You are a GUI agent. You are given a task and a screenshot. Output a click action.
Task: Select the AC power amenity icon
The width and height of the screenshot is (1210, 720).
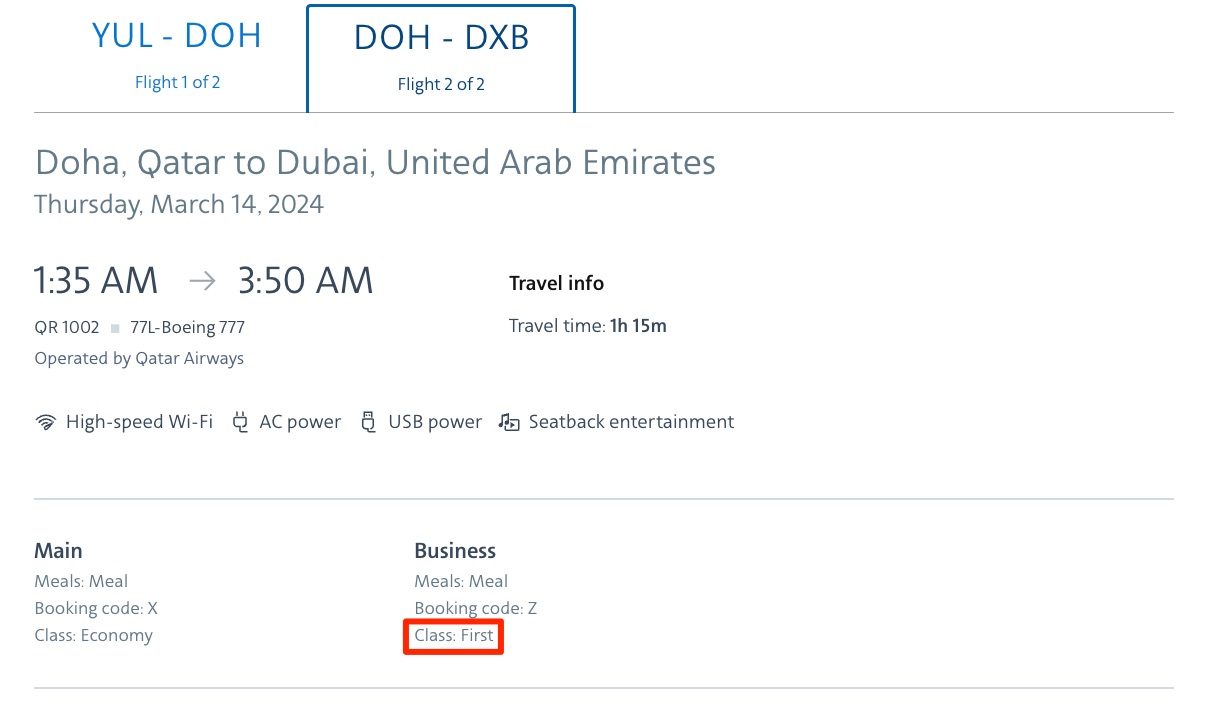[x=240, y=422]
